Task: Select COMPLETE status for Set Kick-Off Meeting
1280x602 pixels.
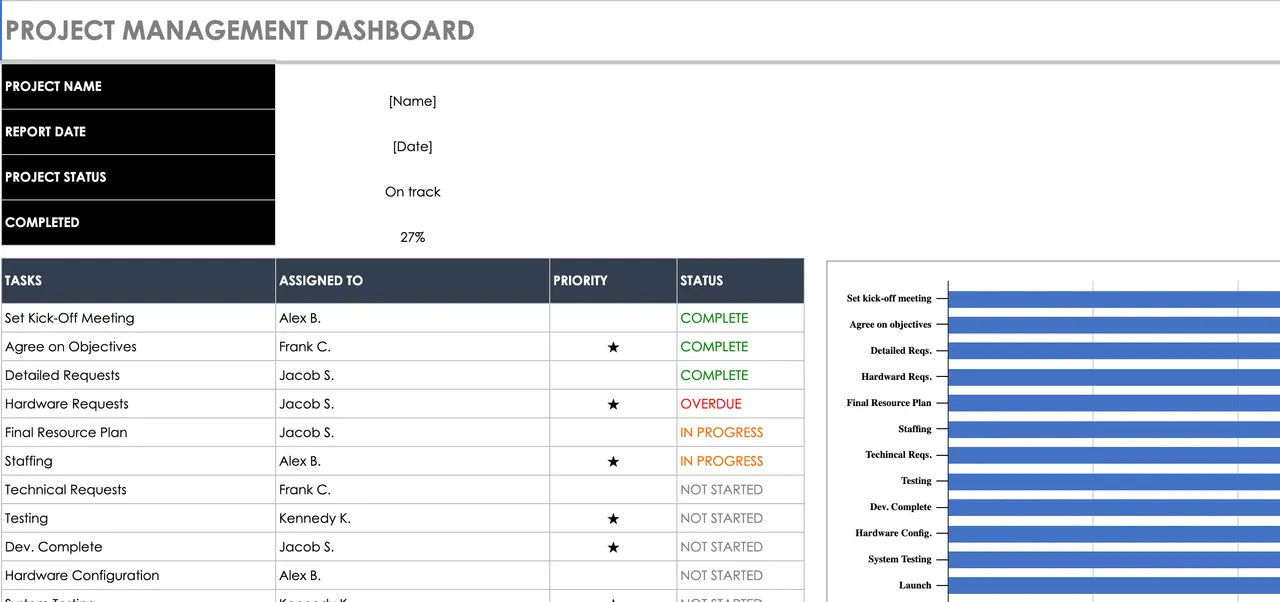Action: pos(740,318)
